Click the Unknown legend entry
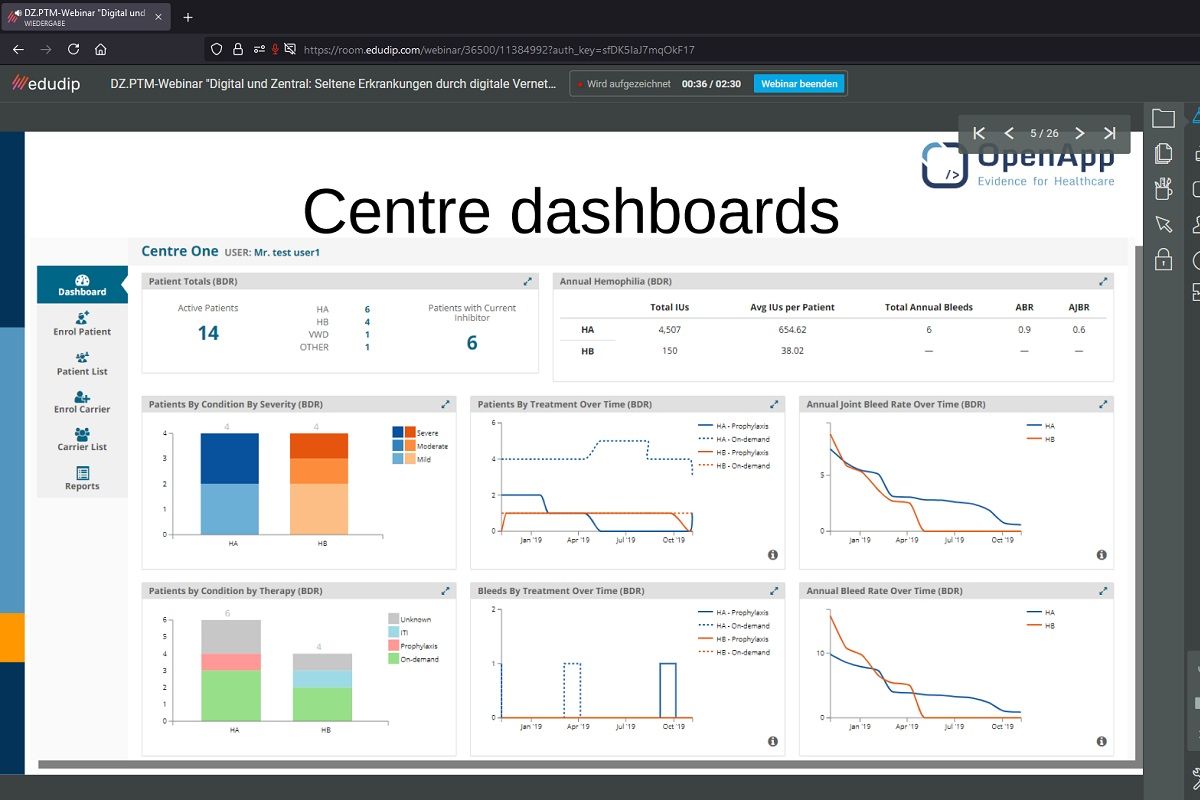The width and height of the screenshot is (1200, 800). pos(410,619)
